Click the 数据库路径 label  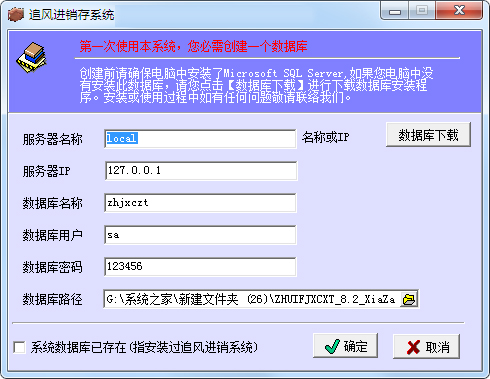(x=52, y=299)
